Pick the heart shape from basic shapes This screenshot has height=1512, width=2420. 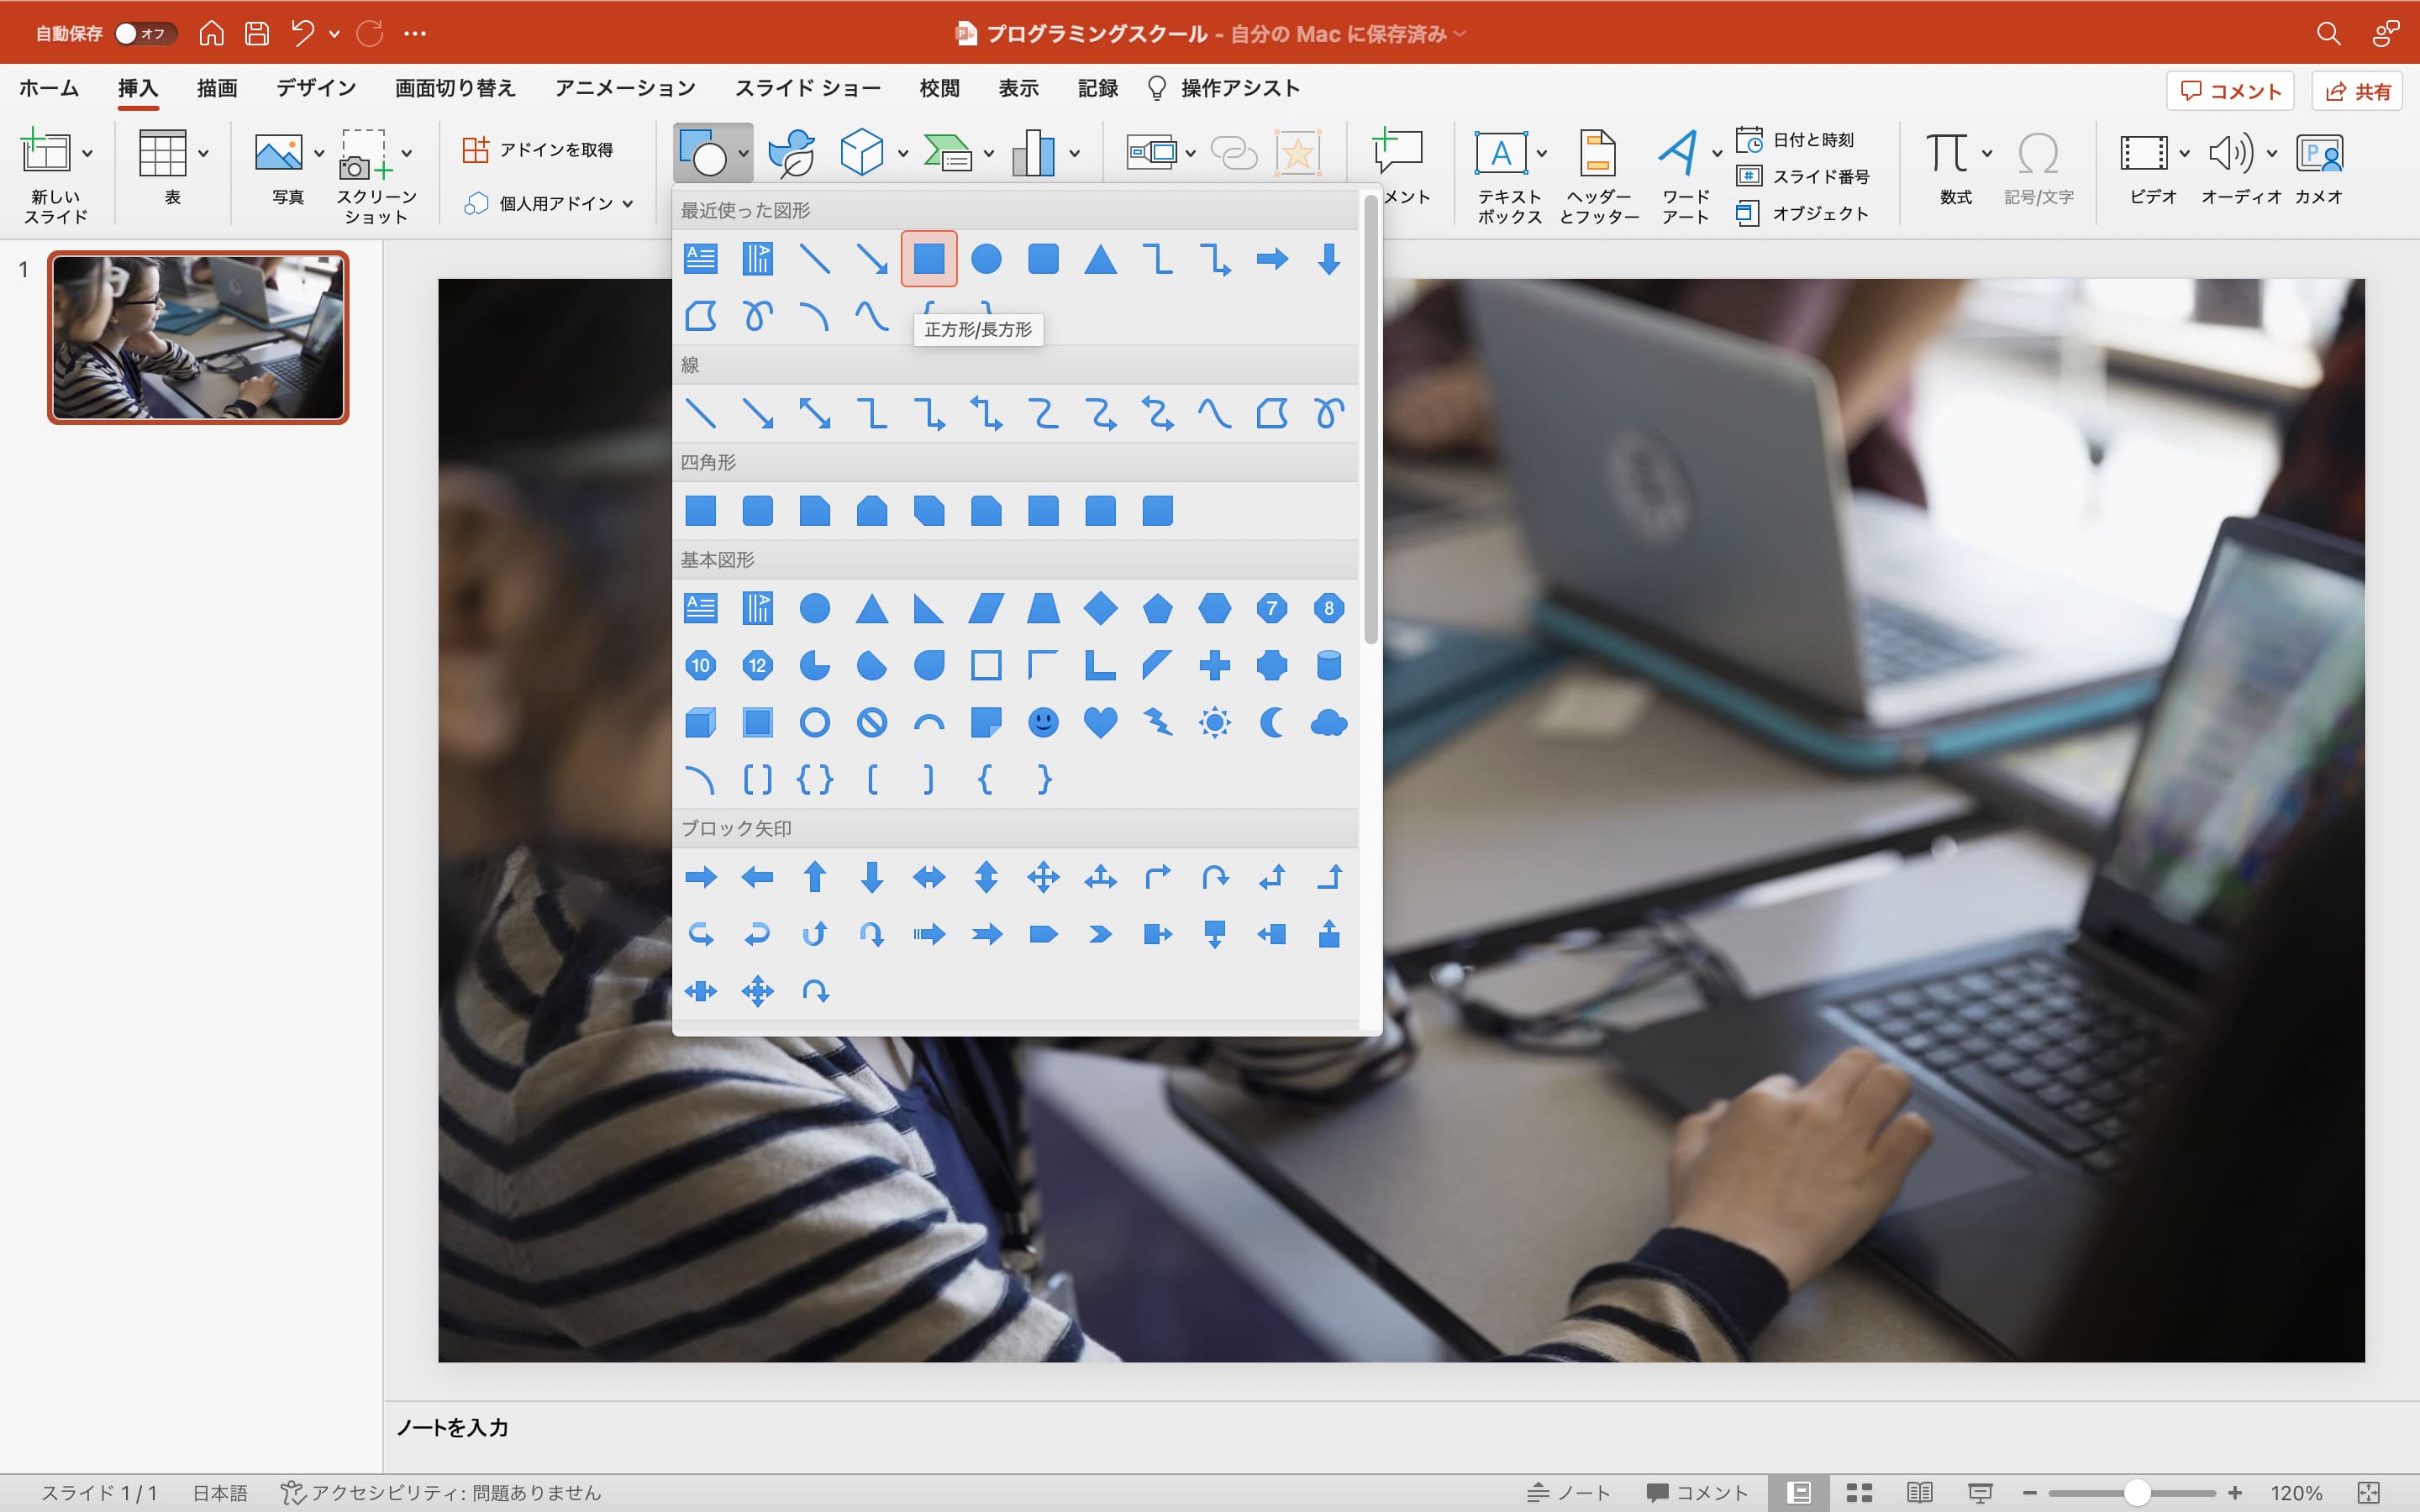[1100, 722]
